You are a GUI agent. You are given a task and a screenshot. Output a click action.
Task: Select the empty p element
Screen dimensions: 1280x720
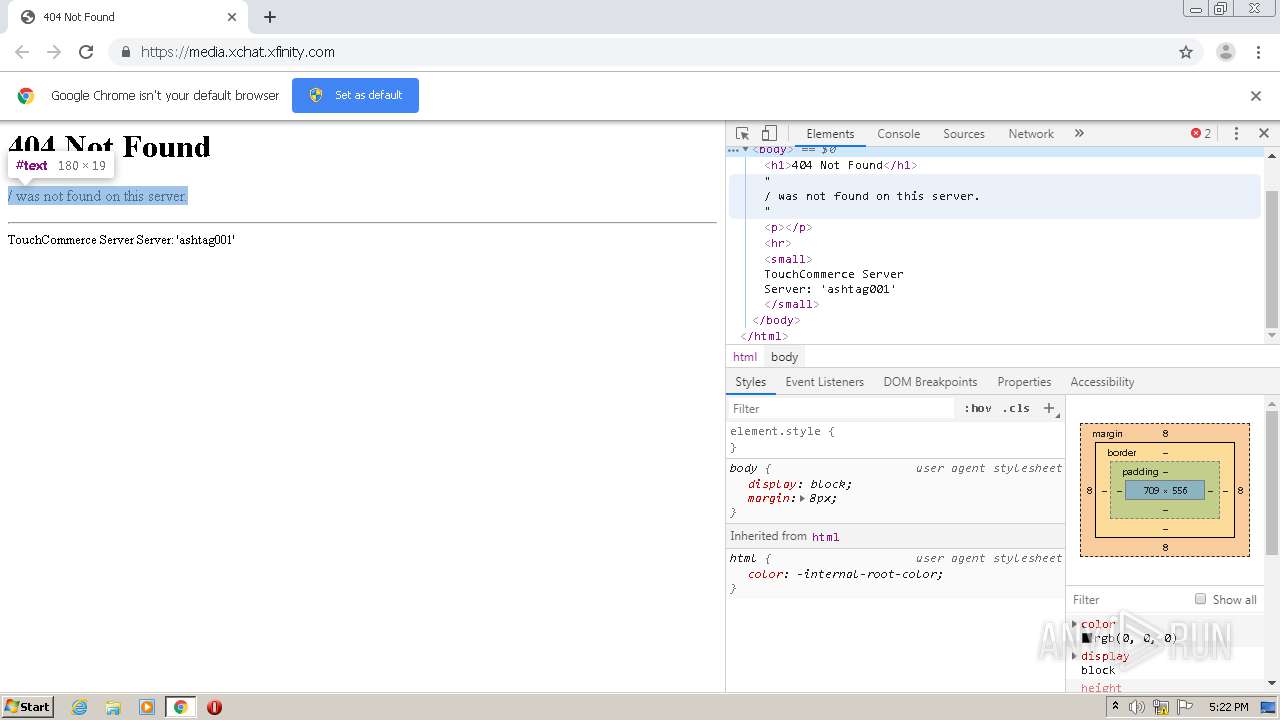(788, 227)
